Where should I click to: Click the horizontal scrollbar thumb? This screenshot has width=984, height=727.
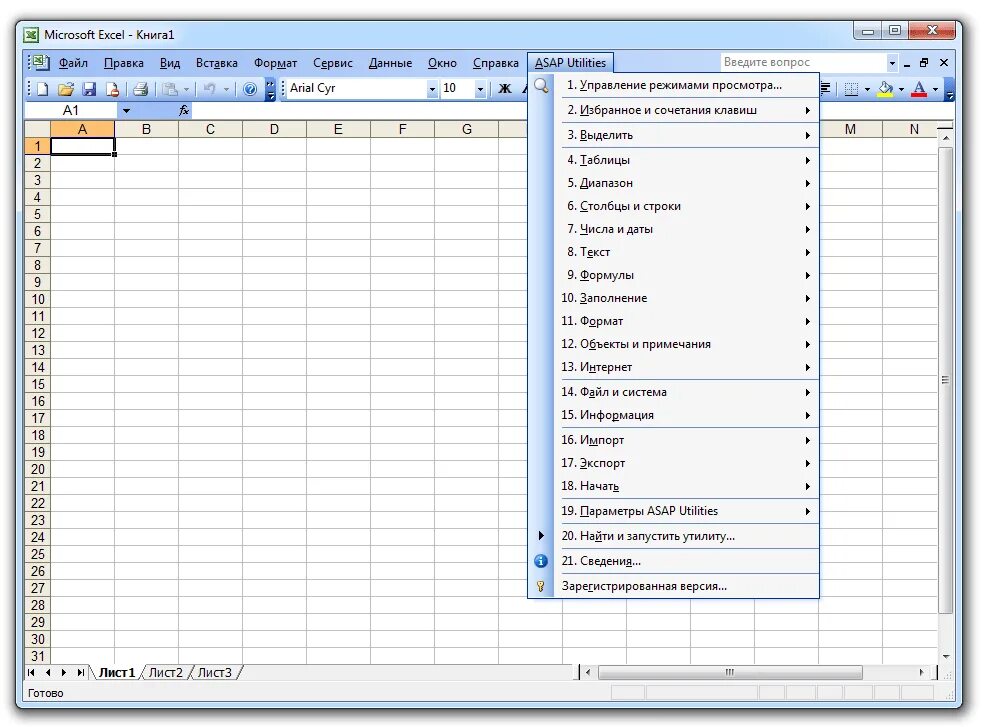(x=730, y=673)
